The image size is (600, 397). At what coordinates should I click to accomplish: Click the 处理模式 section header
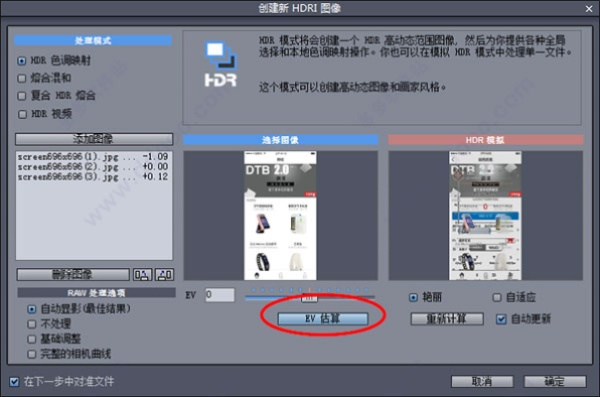[x=93, y=40]
